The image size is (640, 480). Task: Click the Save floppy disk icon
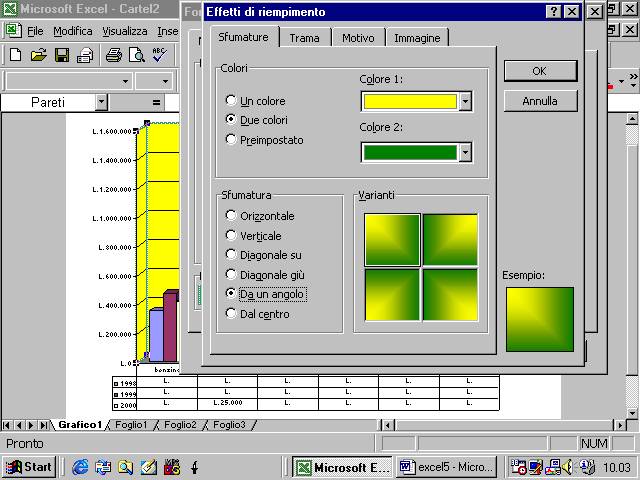62,55
